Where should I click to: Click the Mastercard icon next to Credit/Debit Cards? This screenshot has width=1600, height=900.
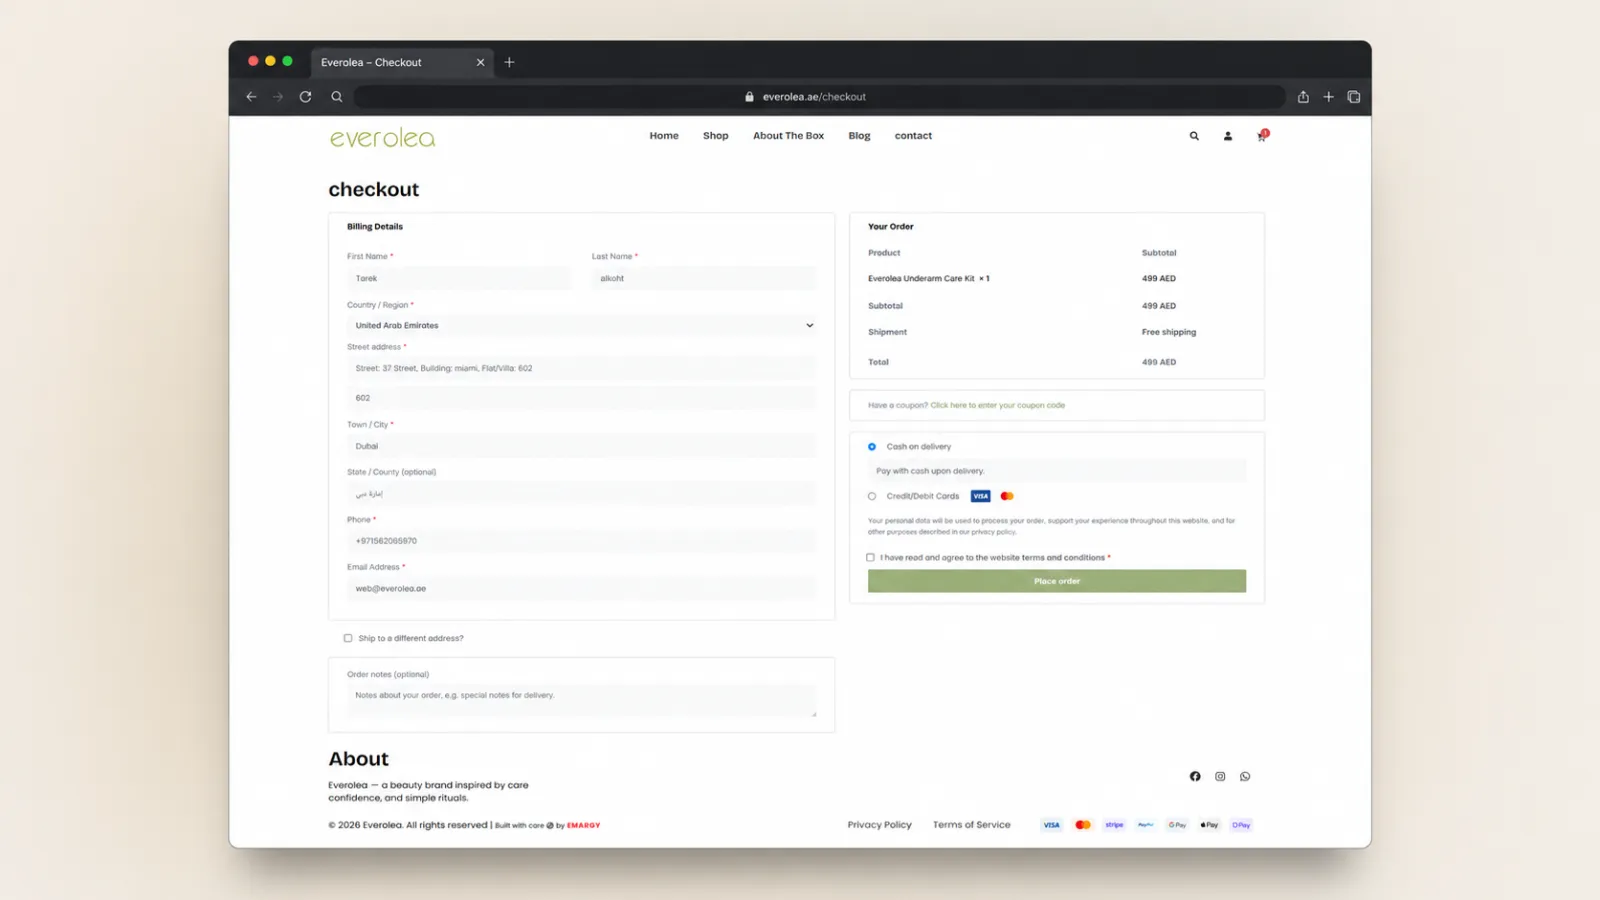coord(1007,496)
